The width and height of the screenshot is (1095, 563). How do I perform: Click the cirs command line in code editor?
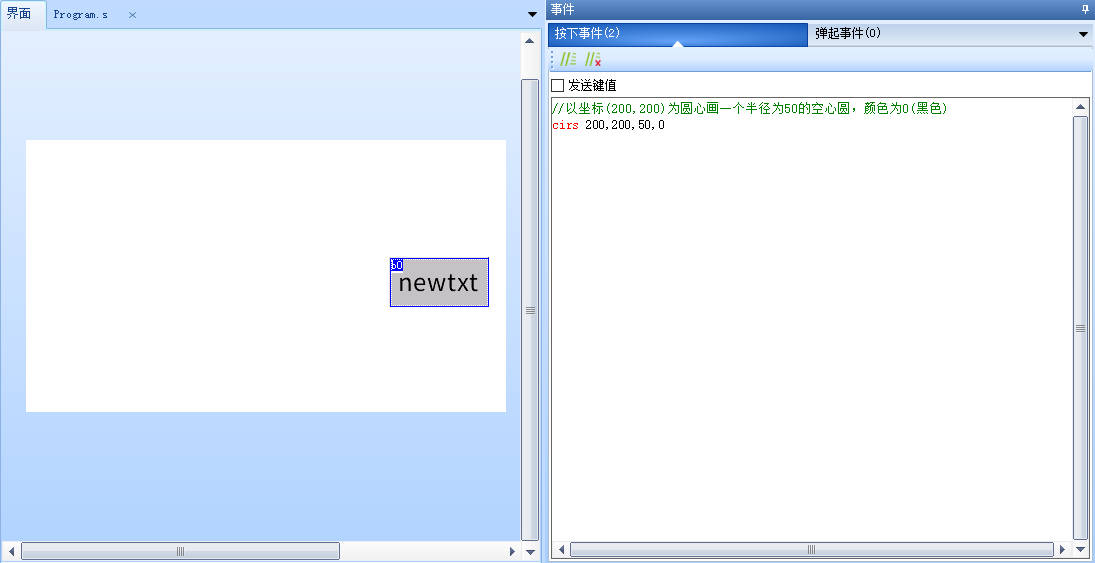608,125
